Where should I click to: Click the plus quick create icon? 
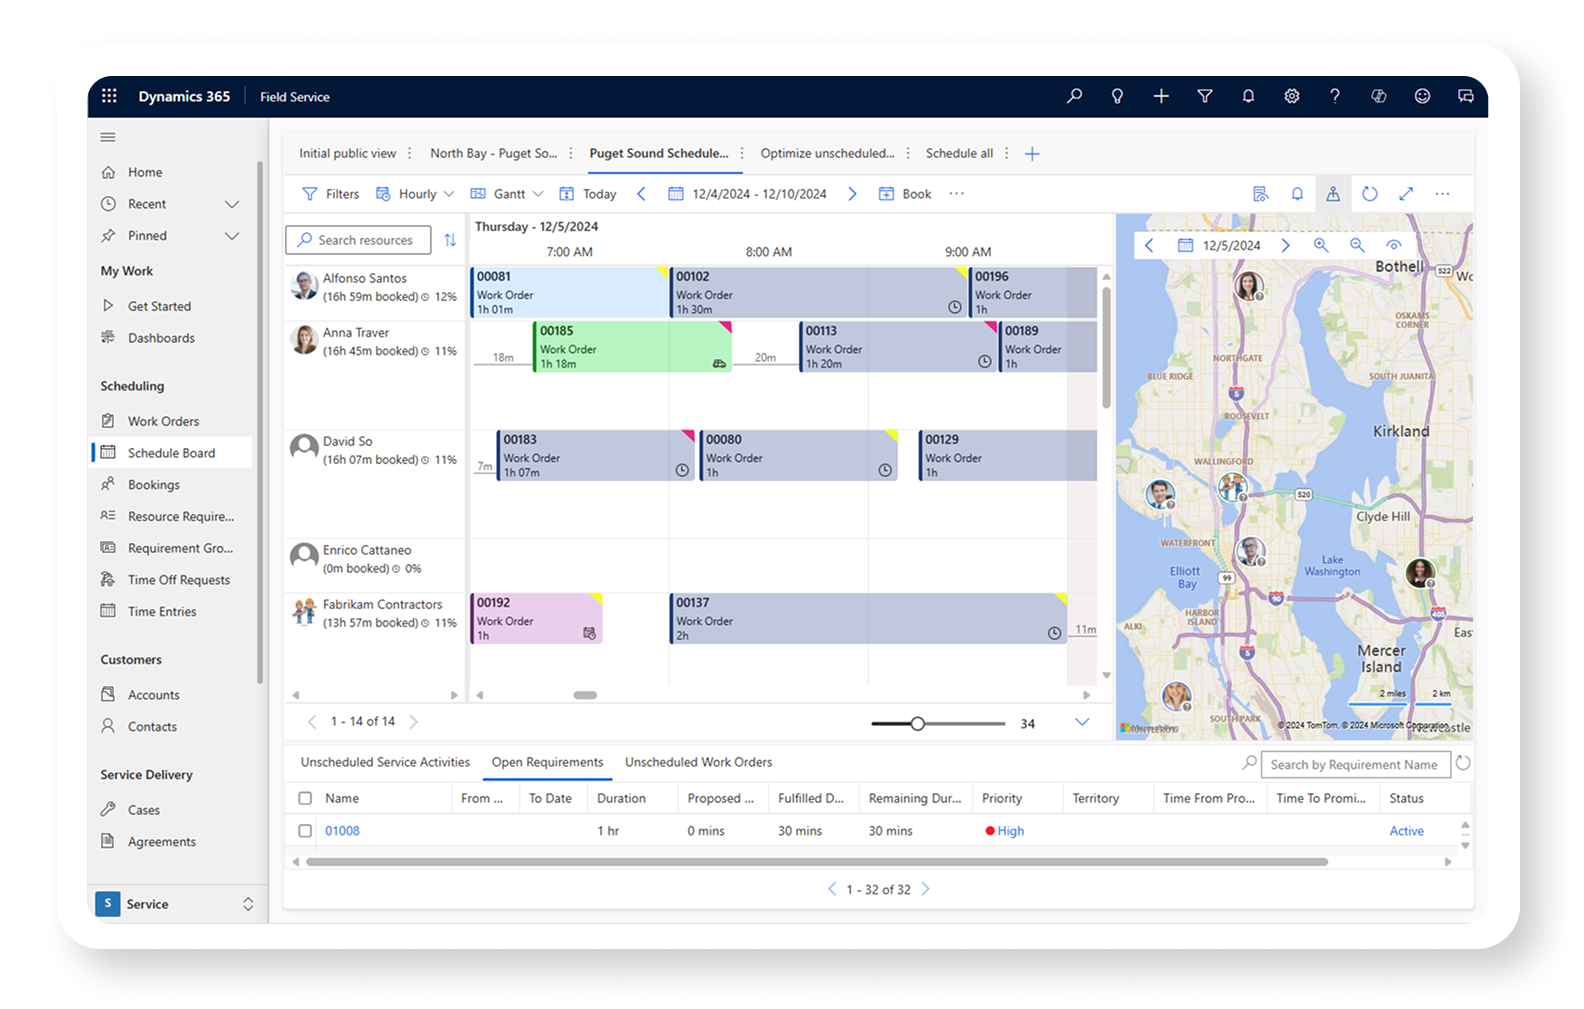point(1161,96)
